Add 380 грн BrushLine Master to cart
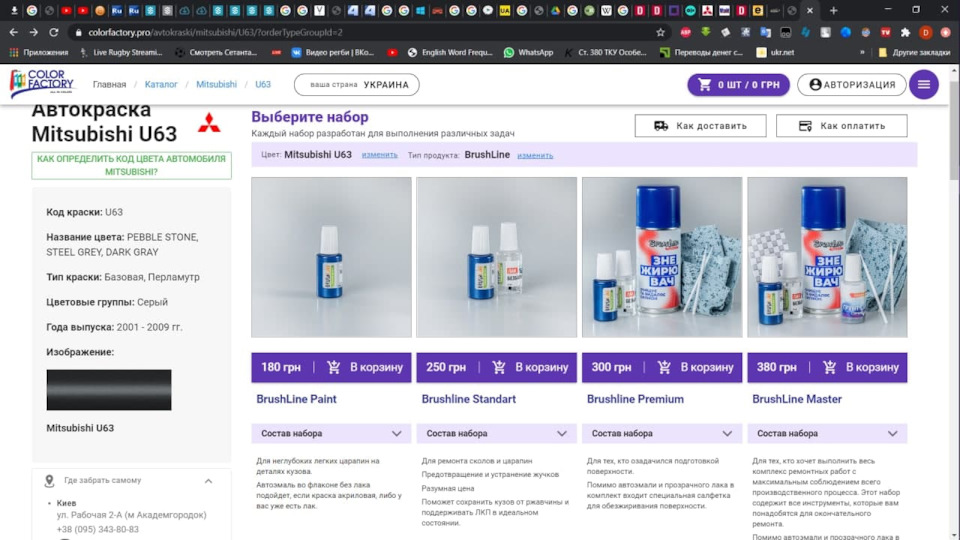The image size is (960, 540). (827, 367)
